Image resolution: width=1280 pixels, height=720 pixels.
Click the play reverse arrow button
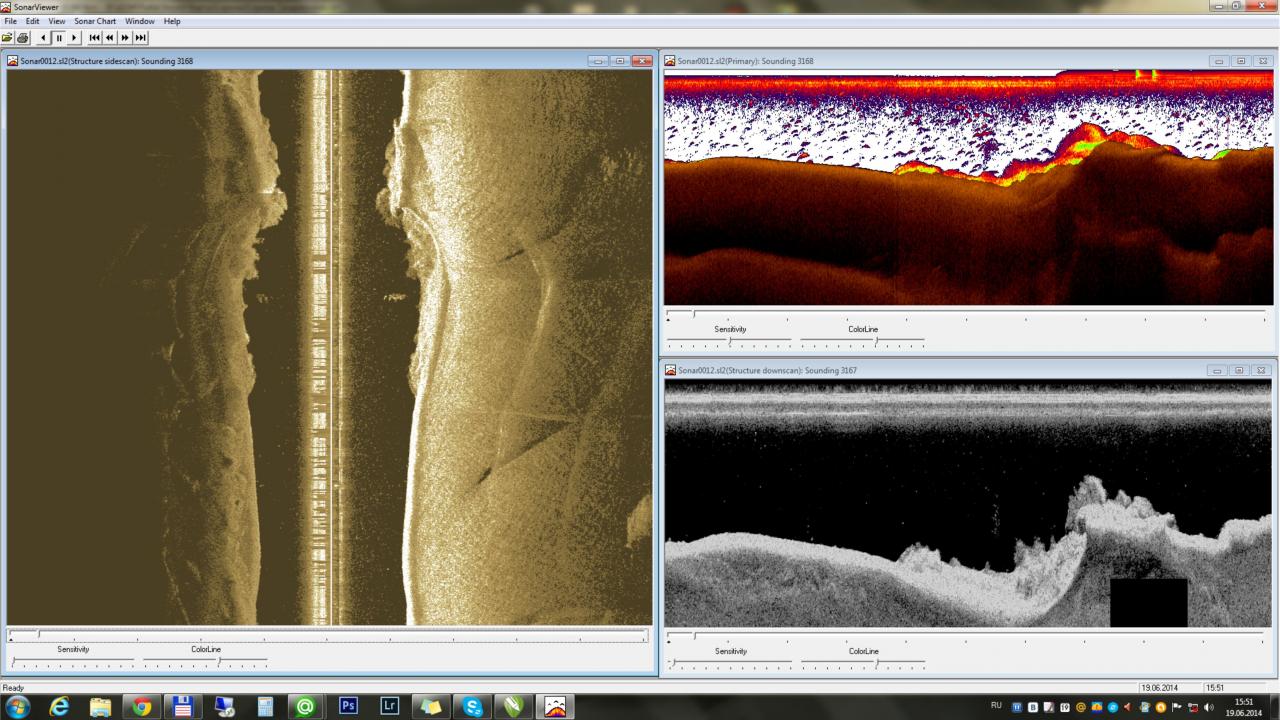click(x=44, y=38)
